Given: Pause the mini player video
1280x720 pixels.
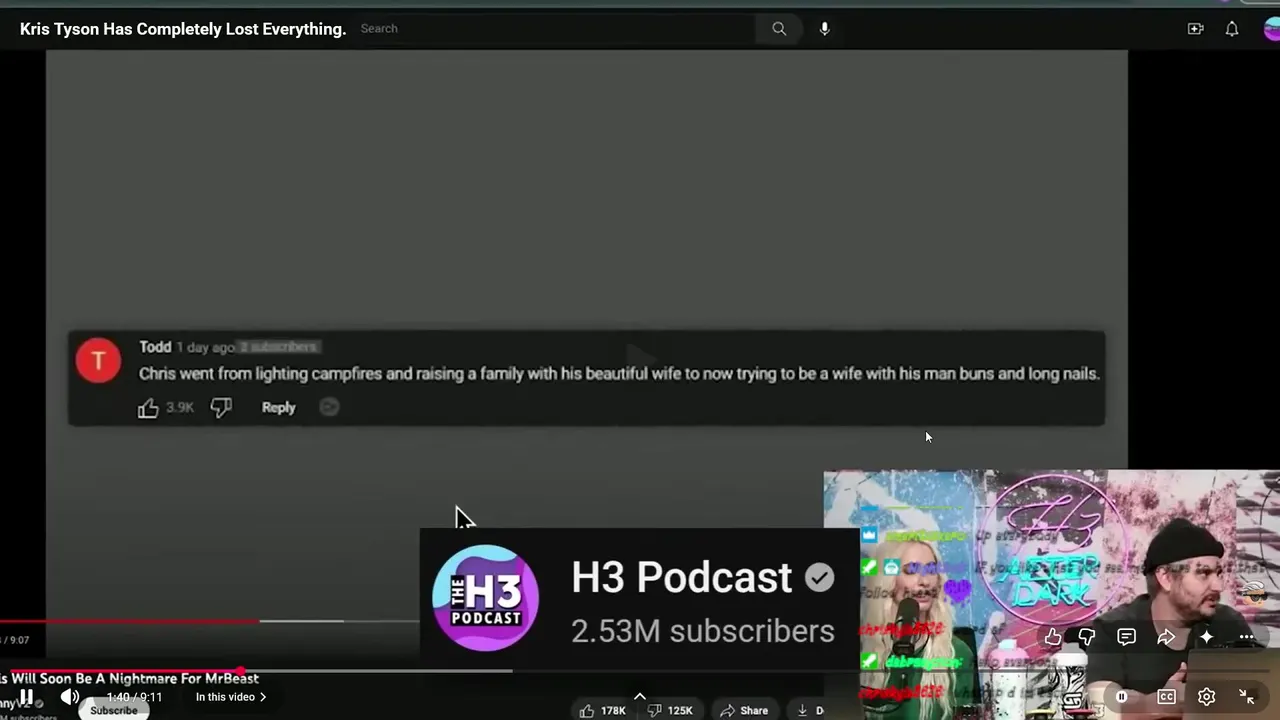Looking at the screenshot, I should pyautogui.click(x=1121, y=697).
